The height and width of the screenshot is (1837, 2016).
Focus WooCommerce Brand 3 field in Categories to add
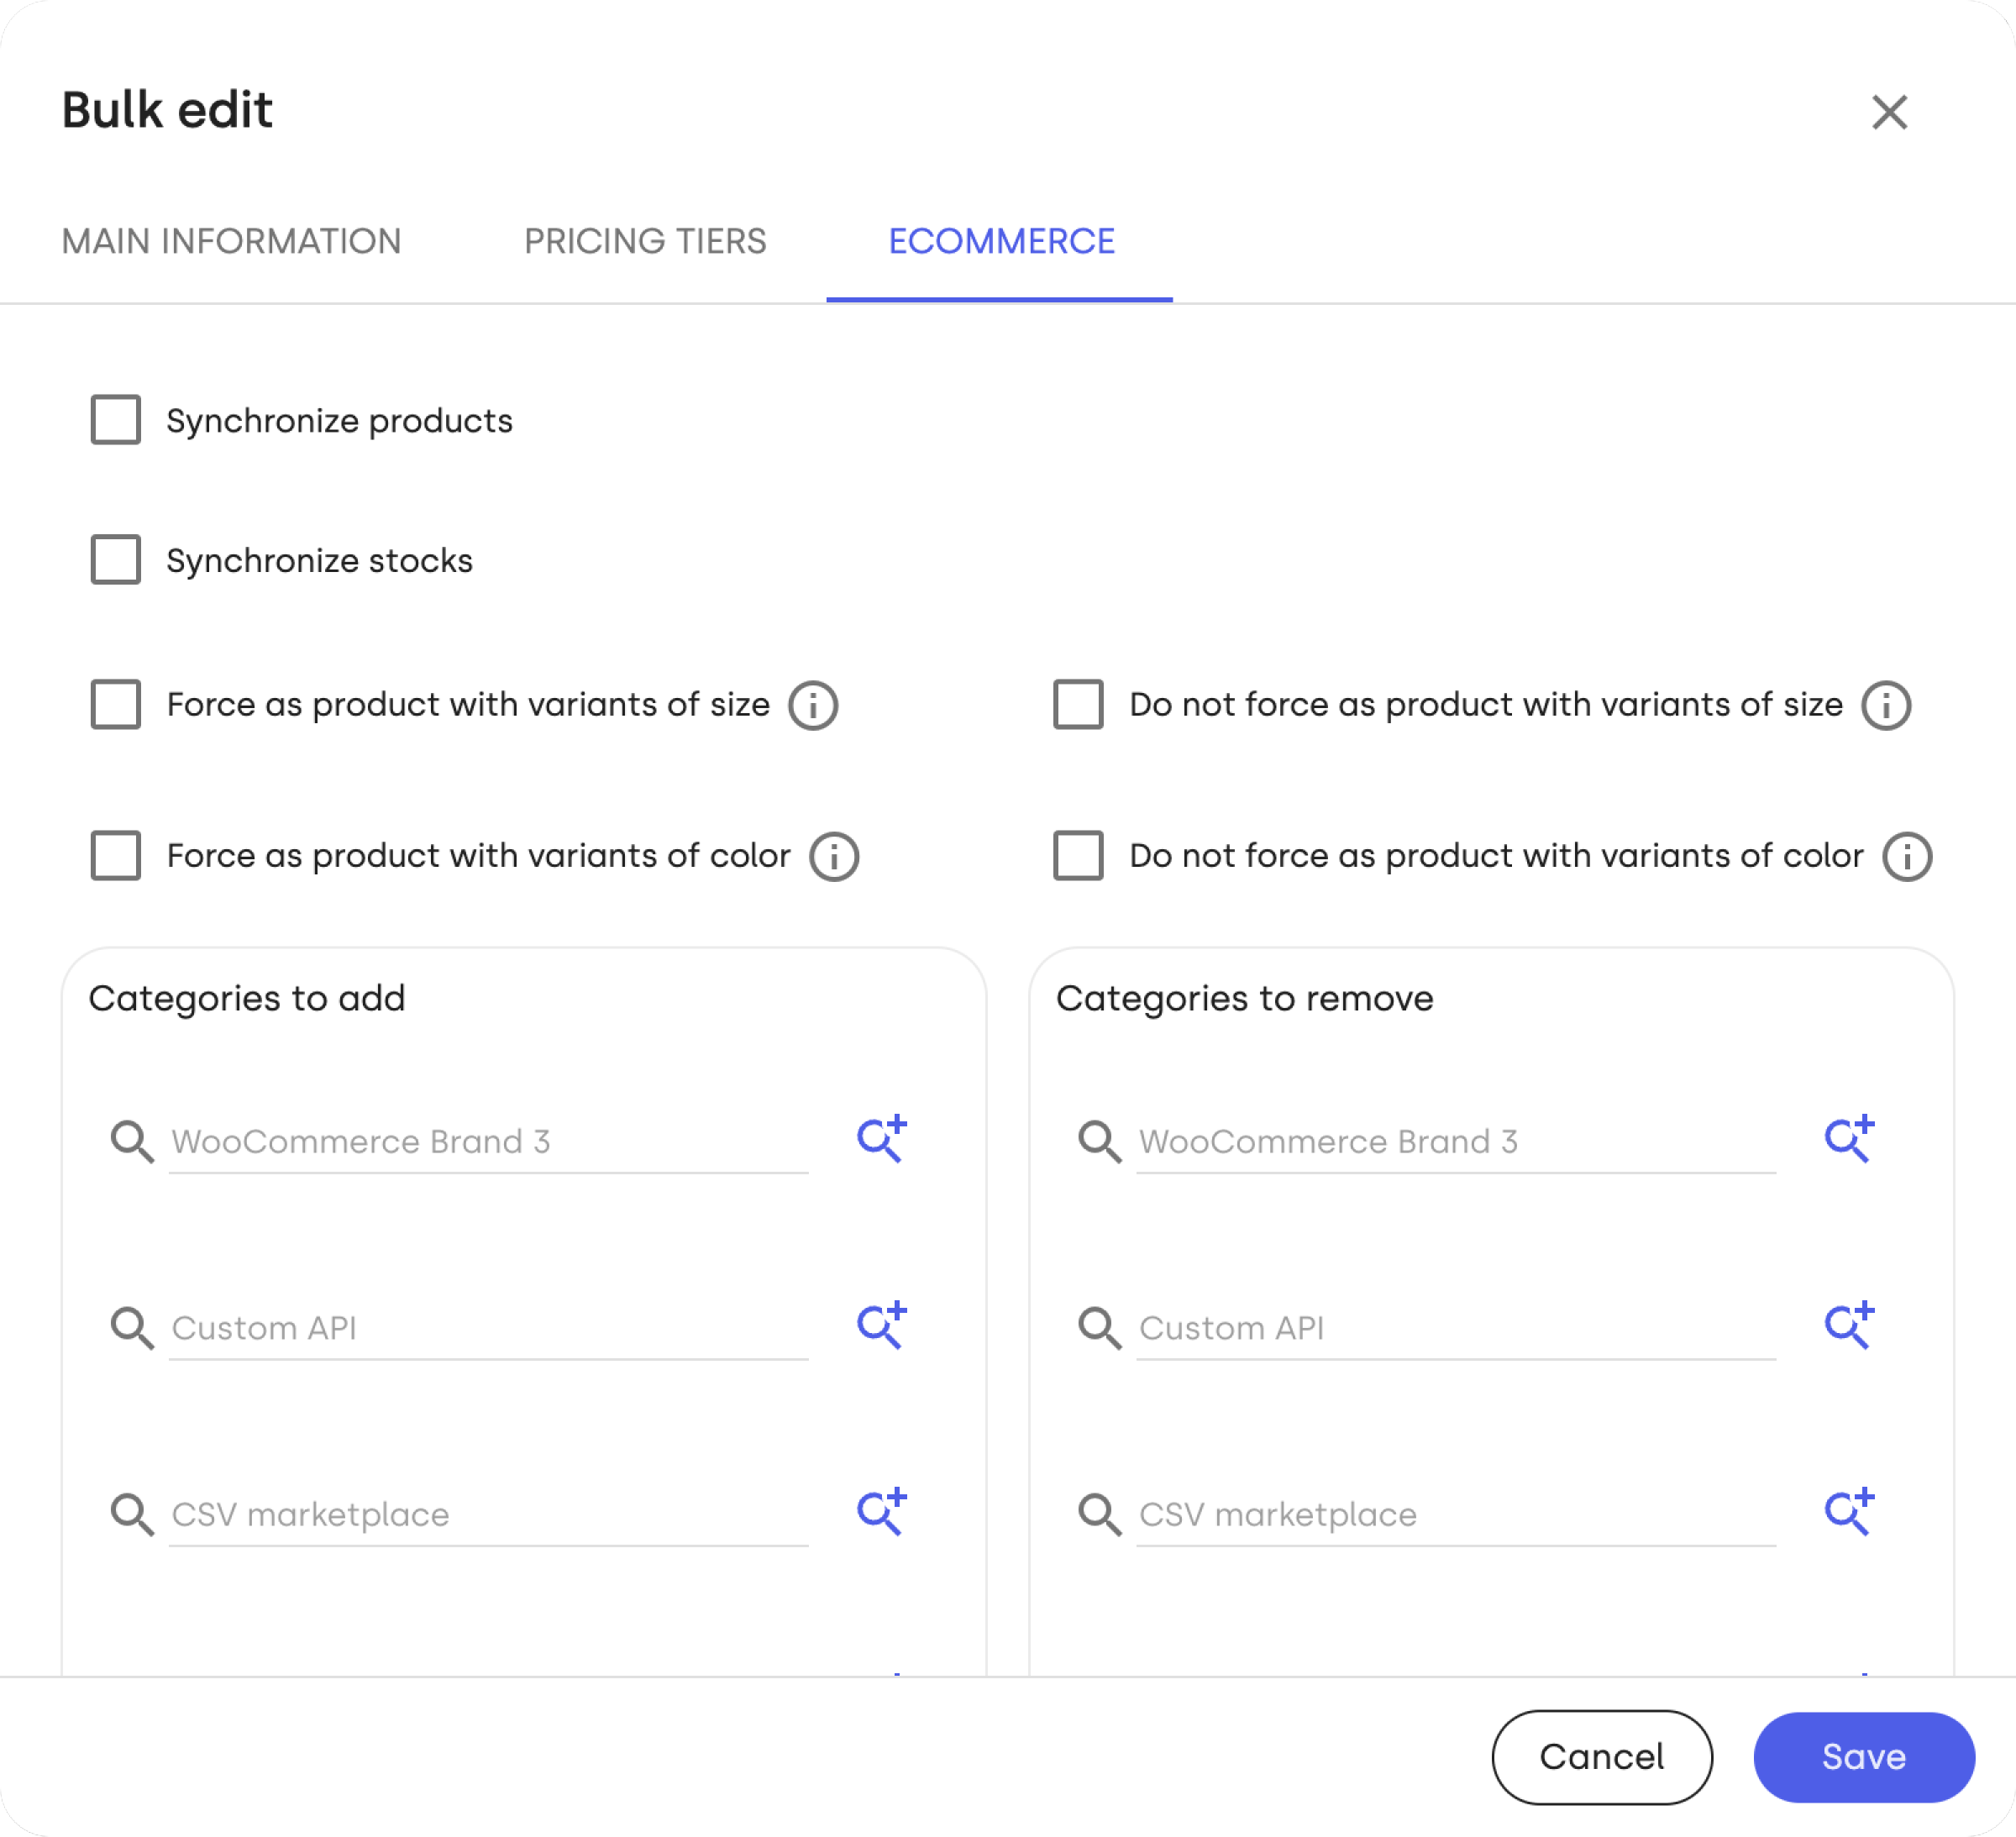488,1142
